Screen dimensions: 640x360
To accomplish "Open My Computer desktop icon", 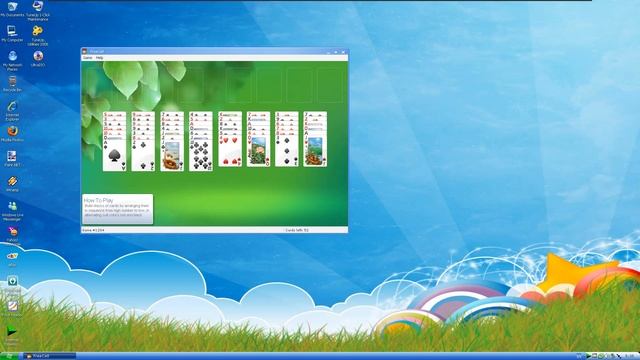I will [12, 33].
